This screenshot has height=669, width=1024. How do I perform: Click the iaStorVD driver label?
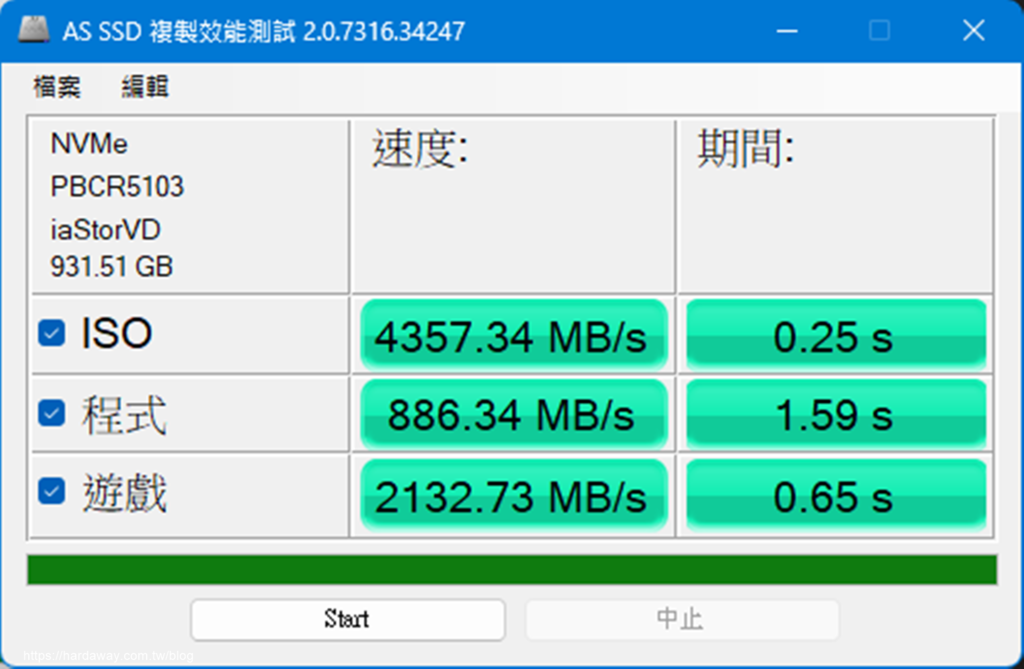104,229
